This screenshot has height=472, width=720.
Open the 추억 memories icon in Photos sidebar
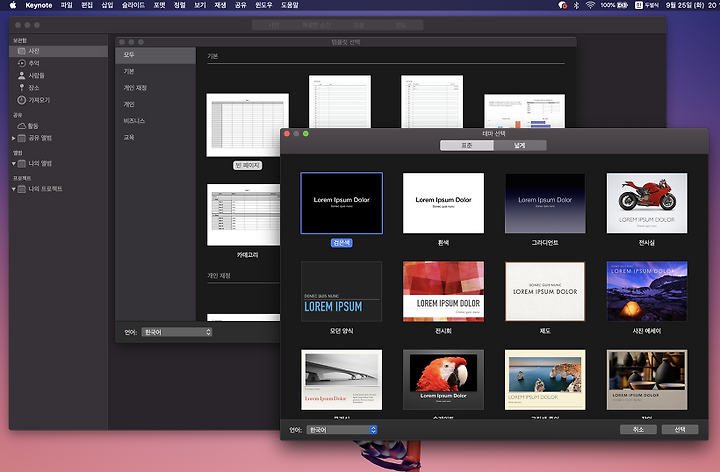point(21,63)
